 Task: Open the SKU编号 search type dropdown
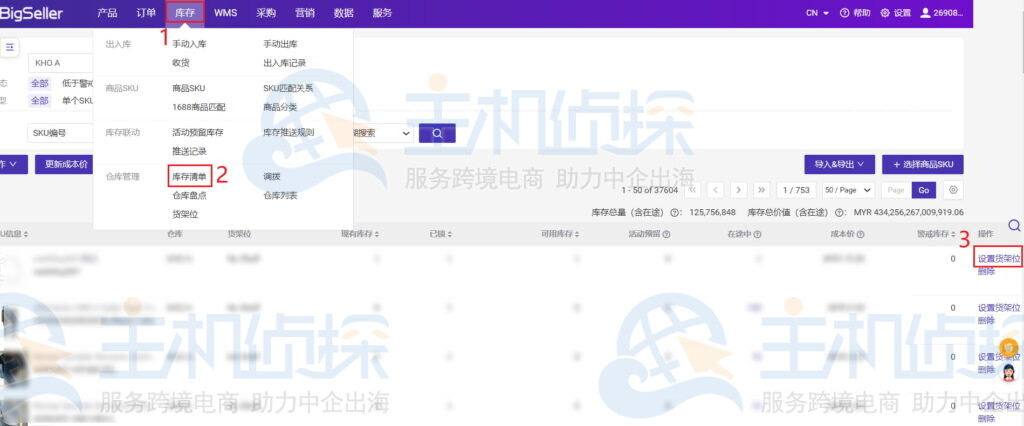62,133
